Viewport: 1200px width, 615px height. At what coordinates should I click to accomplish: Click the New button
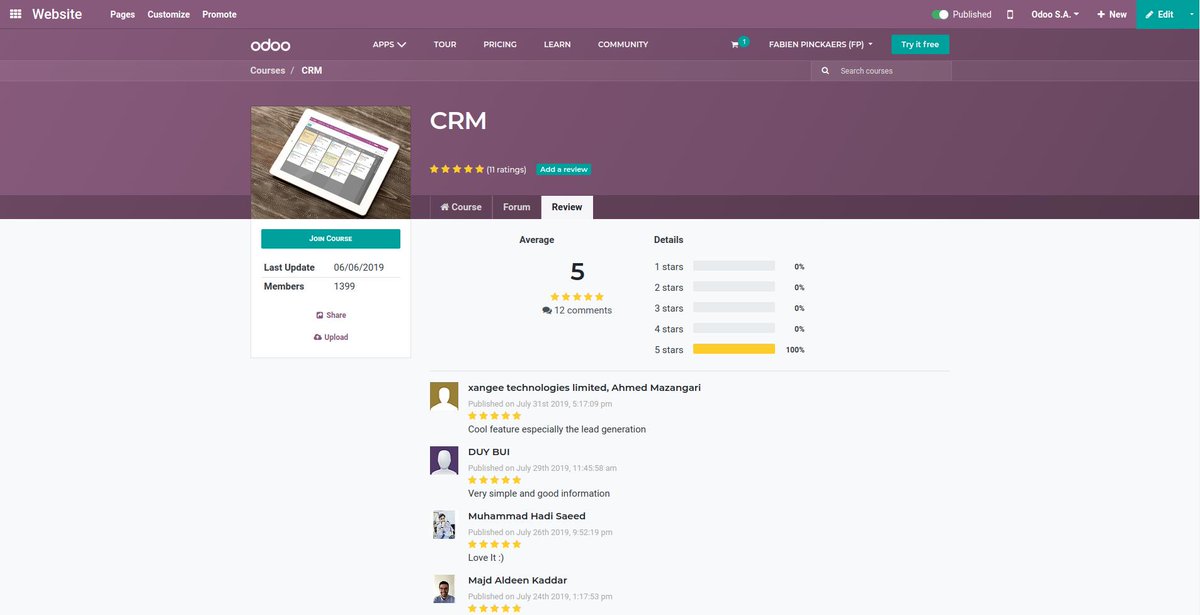point(1111,14)
